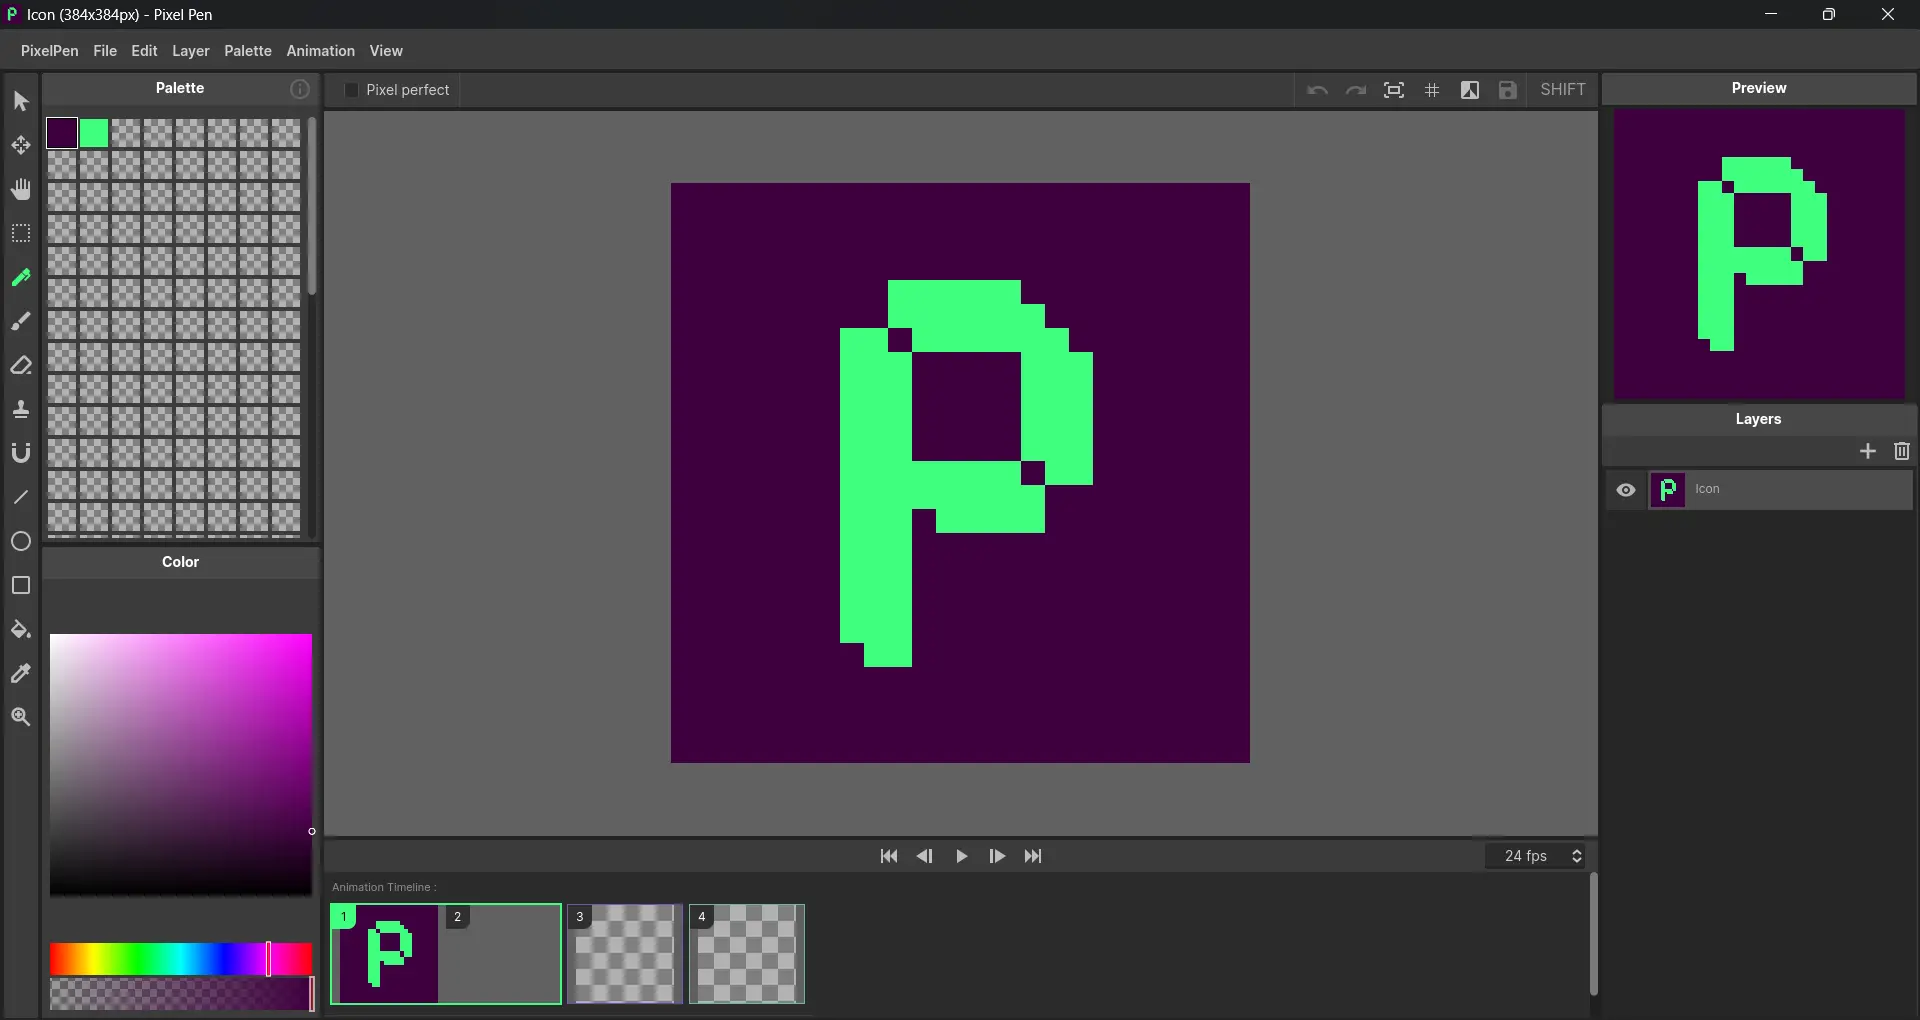Image resolution: width=1920 pixels, height=1020 pixels.
Task: Select the Rectangle shape tool
Action: tap(21, 585)
